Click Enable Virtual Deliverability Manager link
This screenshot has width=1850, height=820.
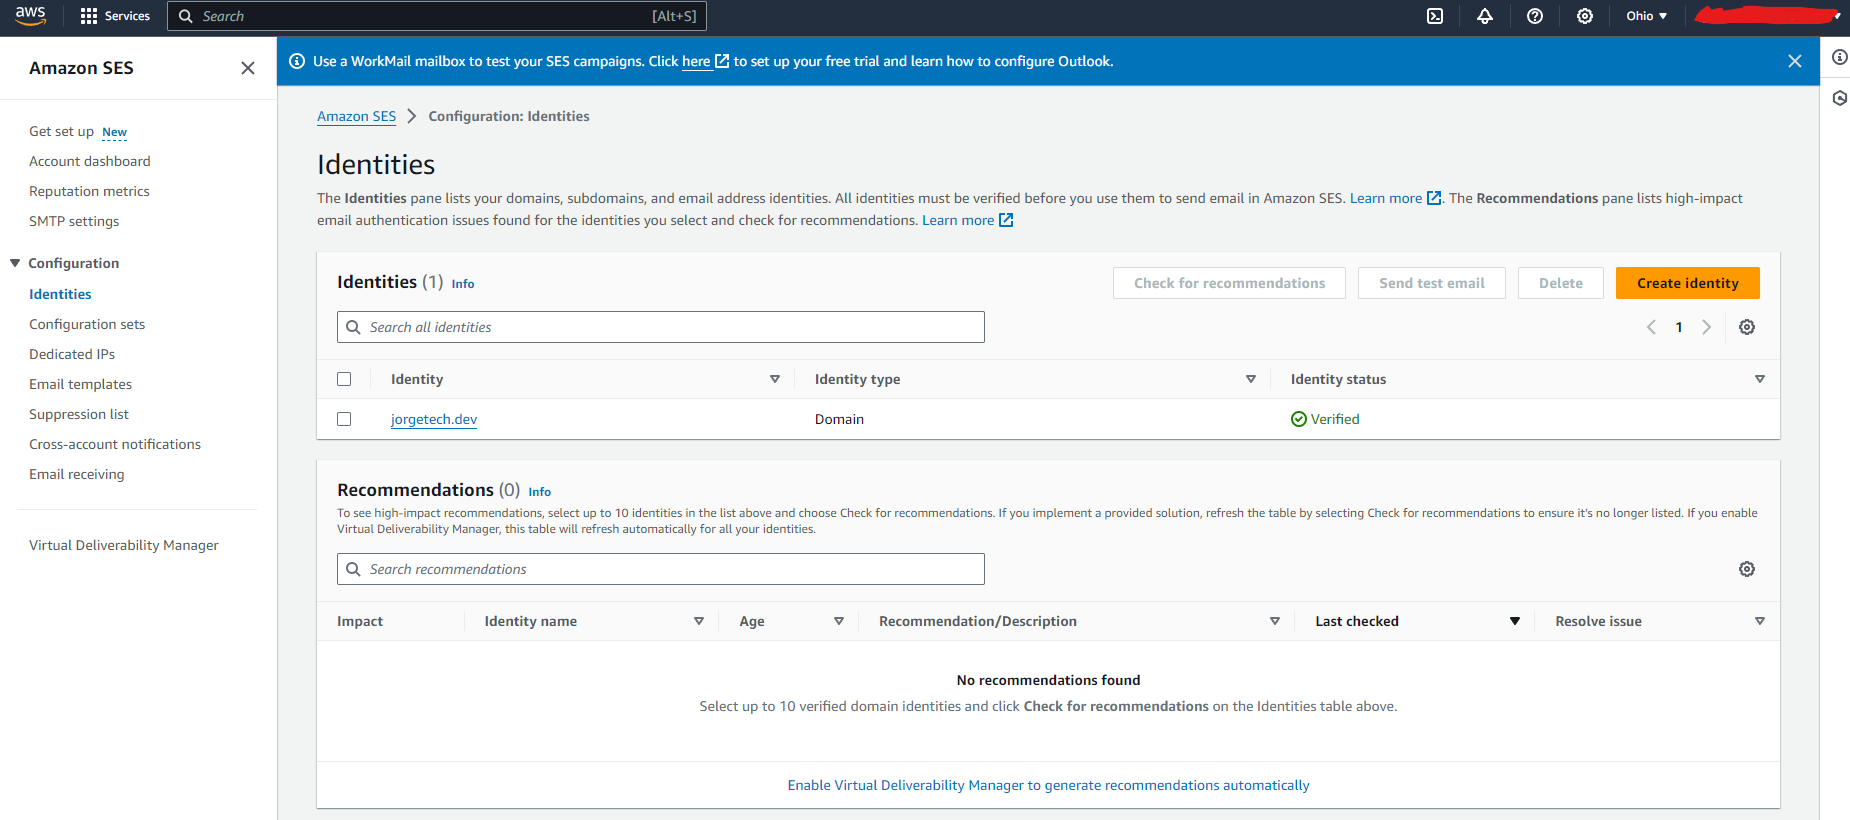pyautogui.click(x=1048, y=785)
